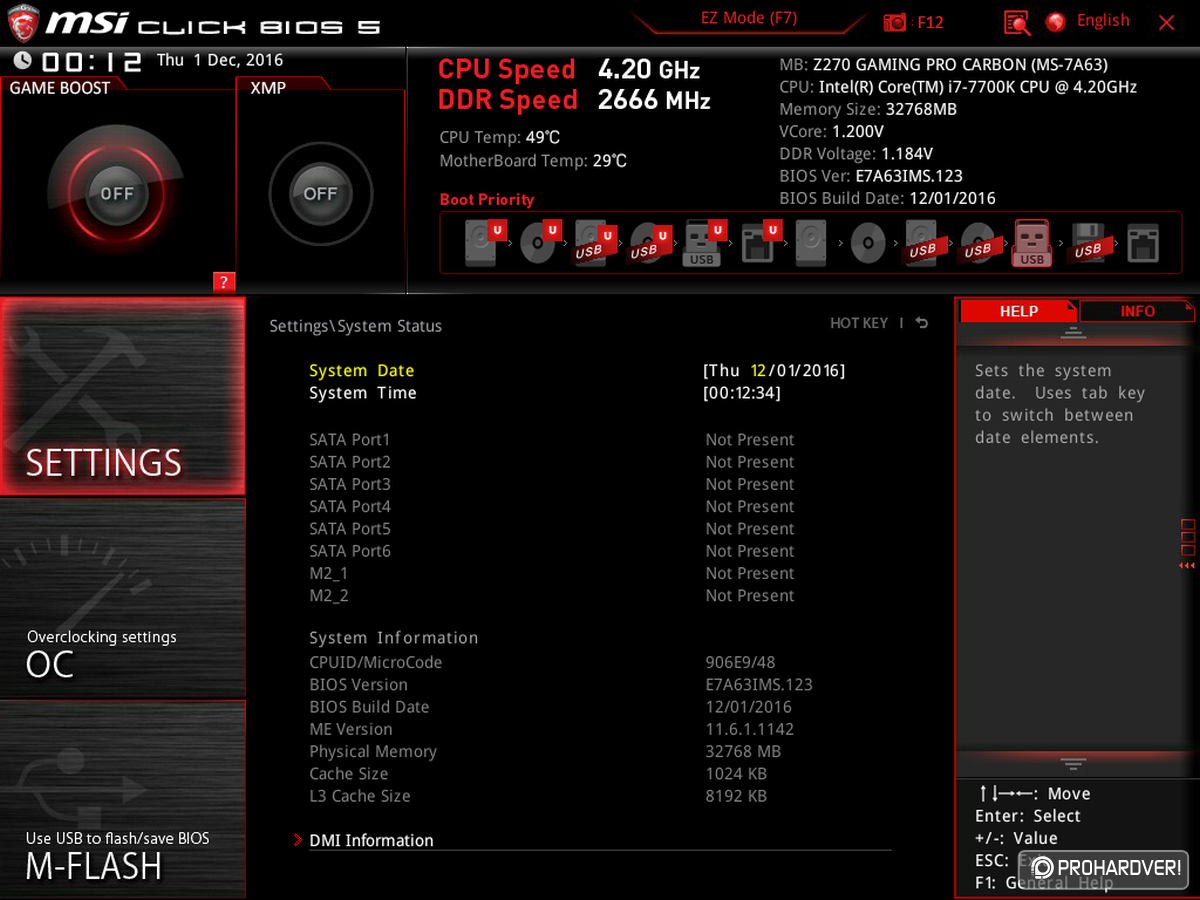1200x900 pixels.
Task: Select the legacy optical disc boot device
Action: click(868, 243)
